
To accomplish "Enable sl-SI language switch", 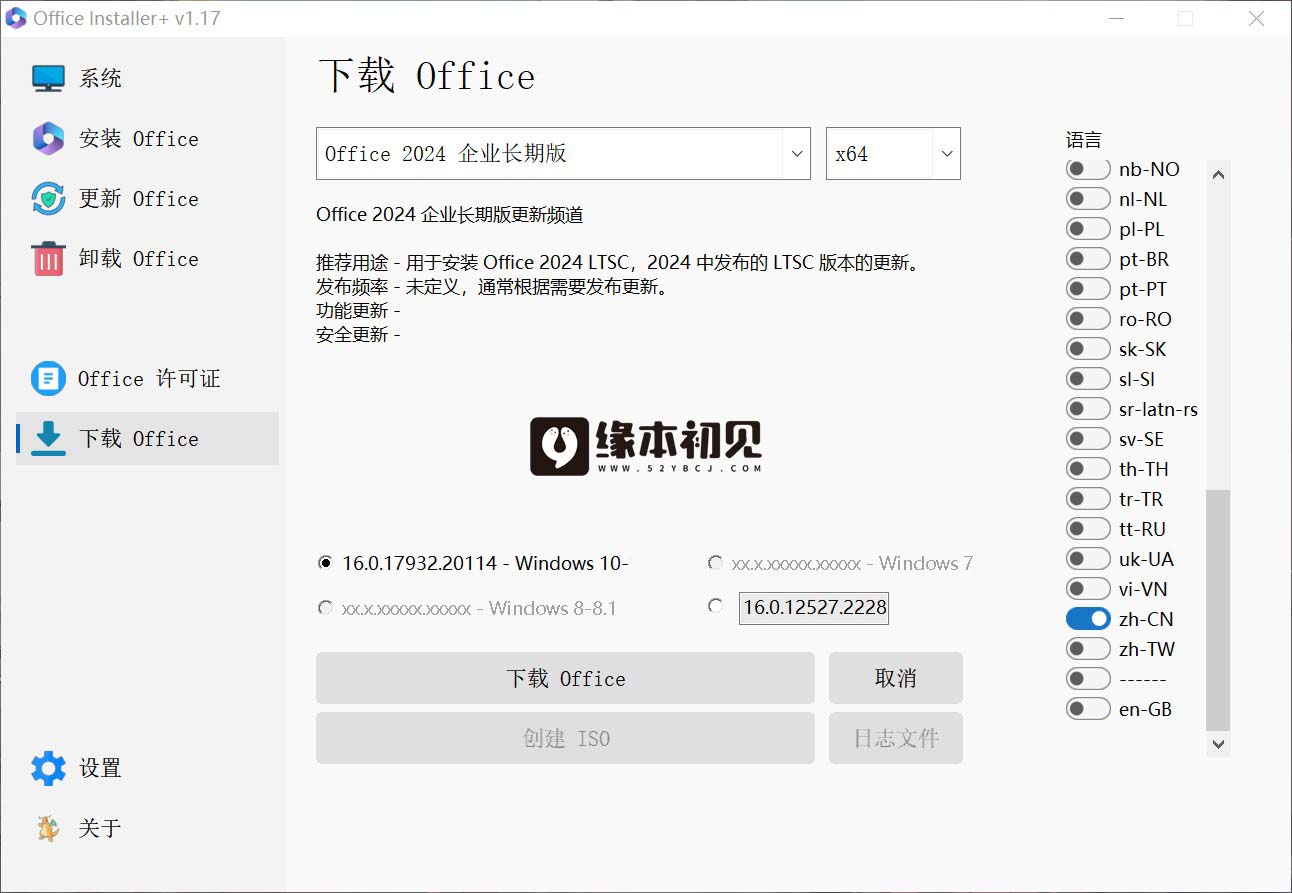I will click(x=1088, y=379).
